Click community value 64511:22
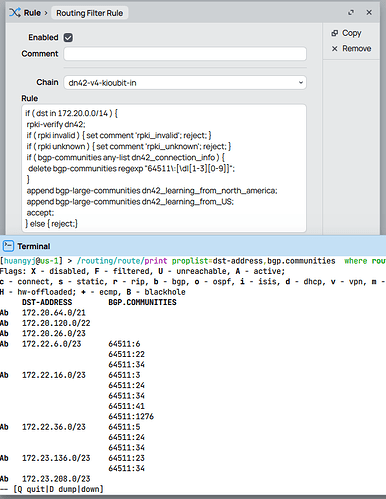 (127, 354)
